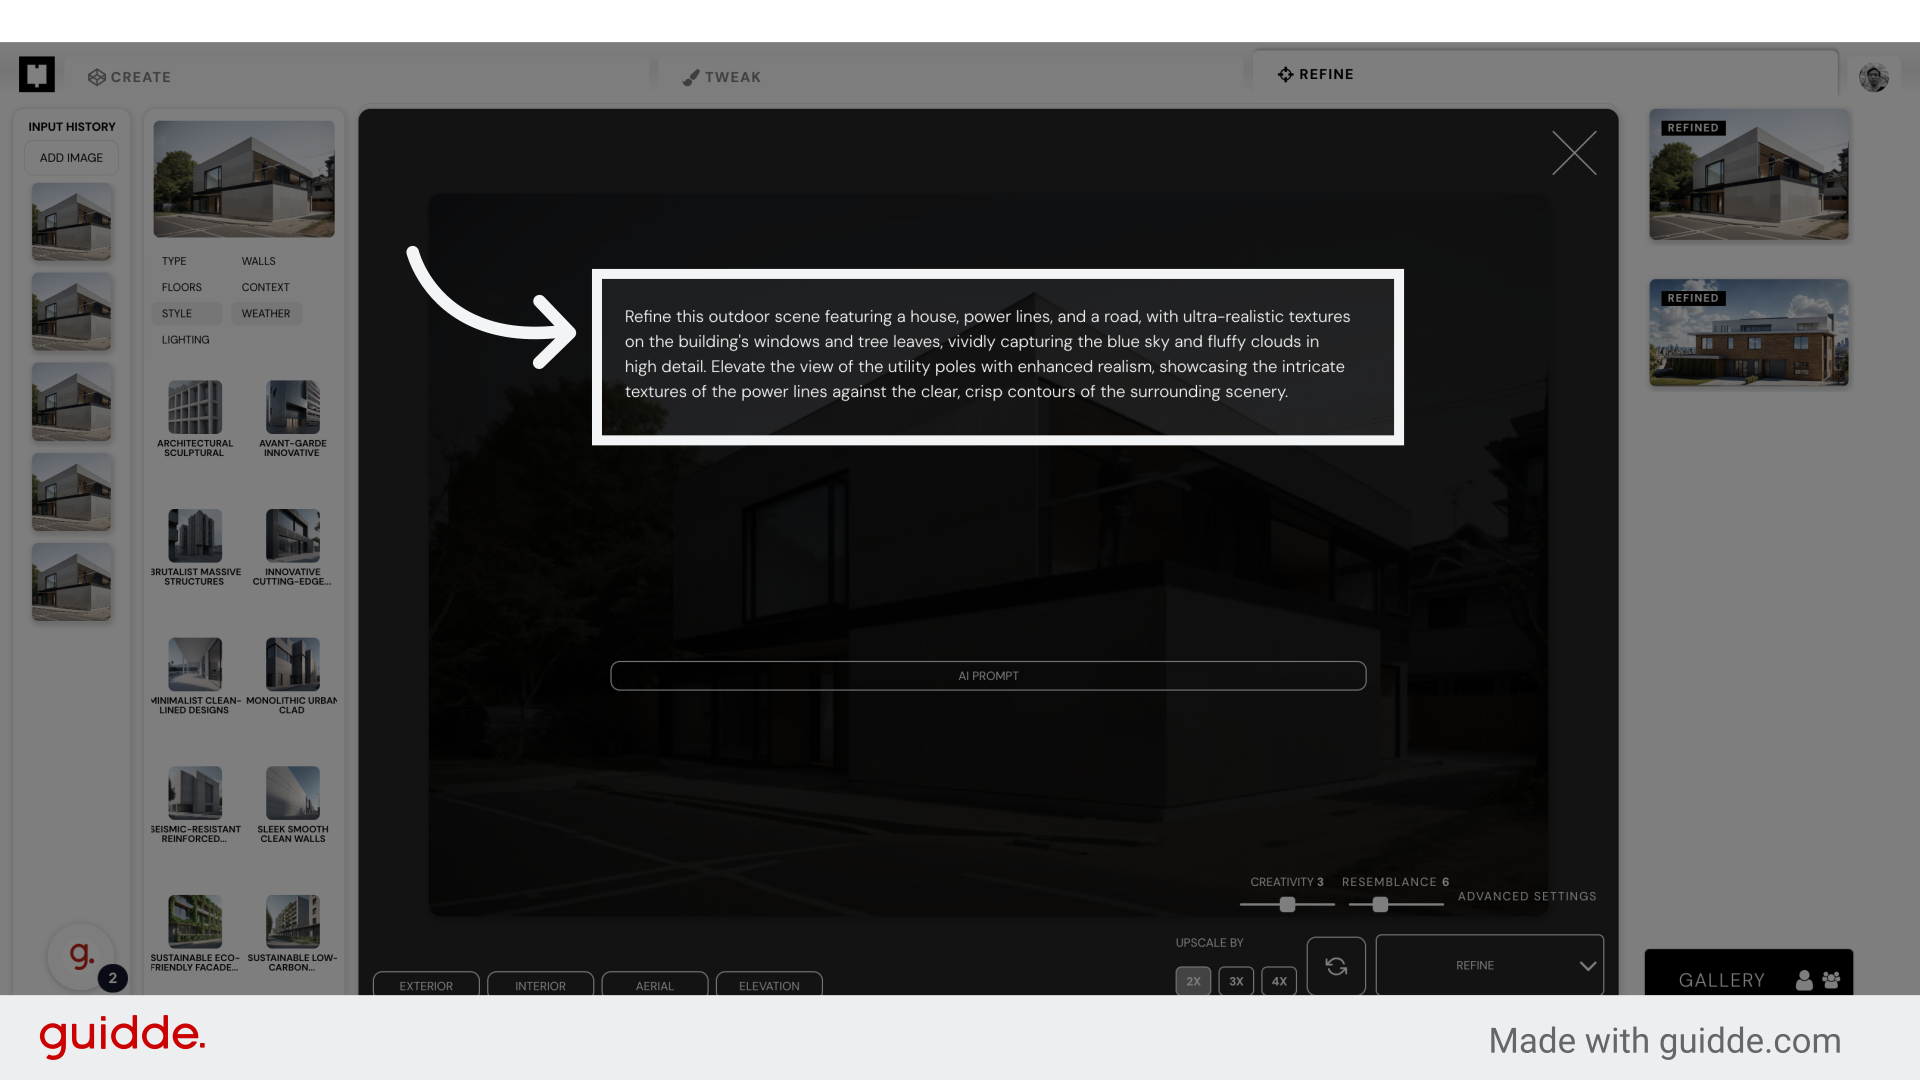1920x1080 pixels.
Task: Select Architectural Sculptural style thumbnail
Action: (x=195, y=407)
